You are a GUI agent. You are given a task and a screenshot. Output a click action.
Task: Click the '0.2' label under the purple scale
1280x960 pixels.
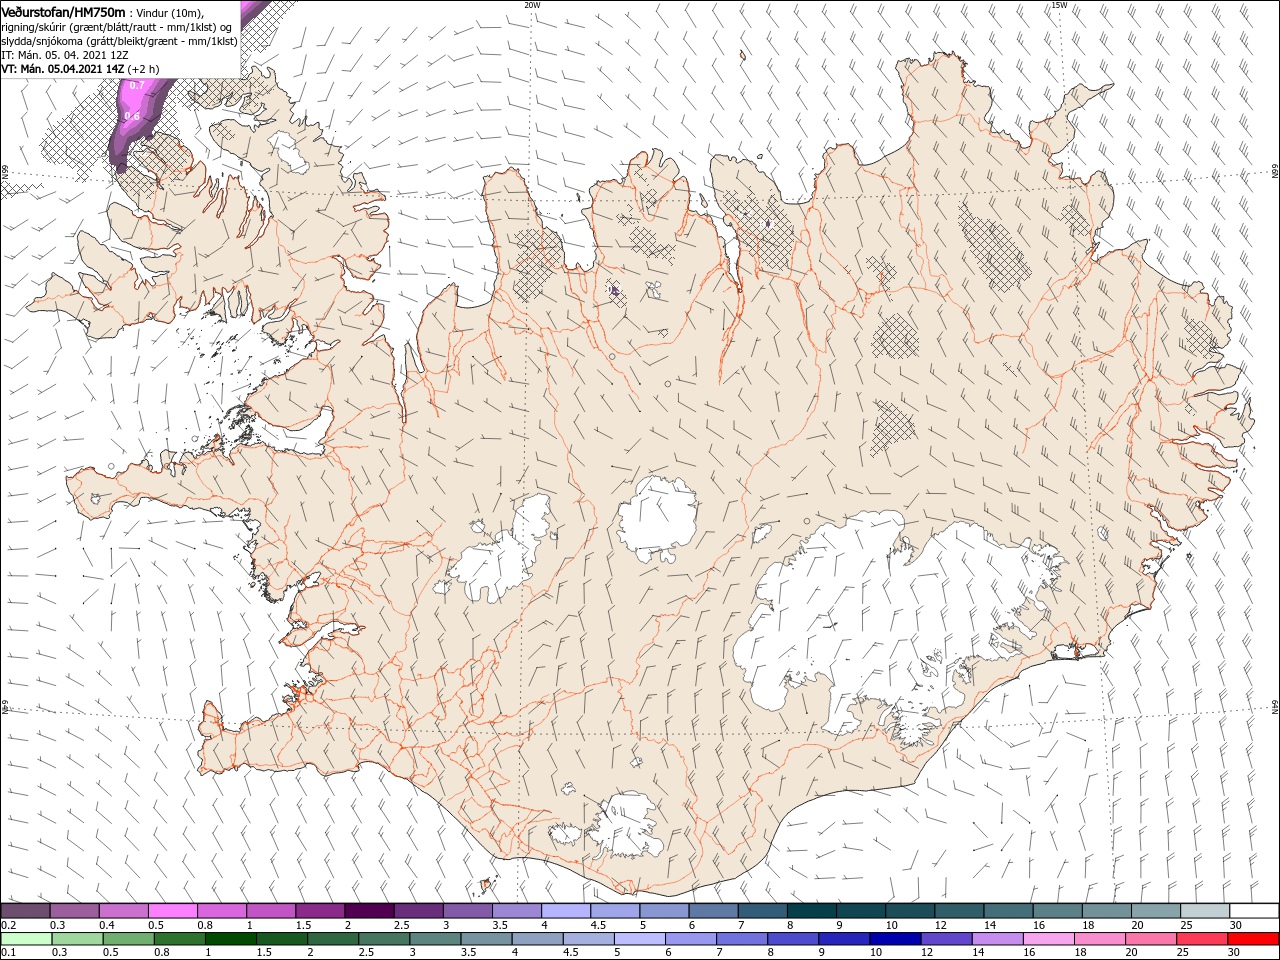pyautogui.click(x=8, y=925)
